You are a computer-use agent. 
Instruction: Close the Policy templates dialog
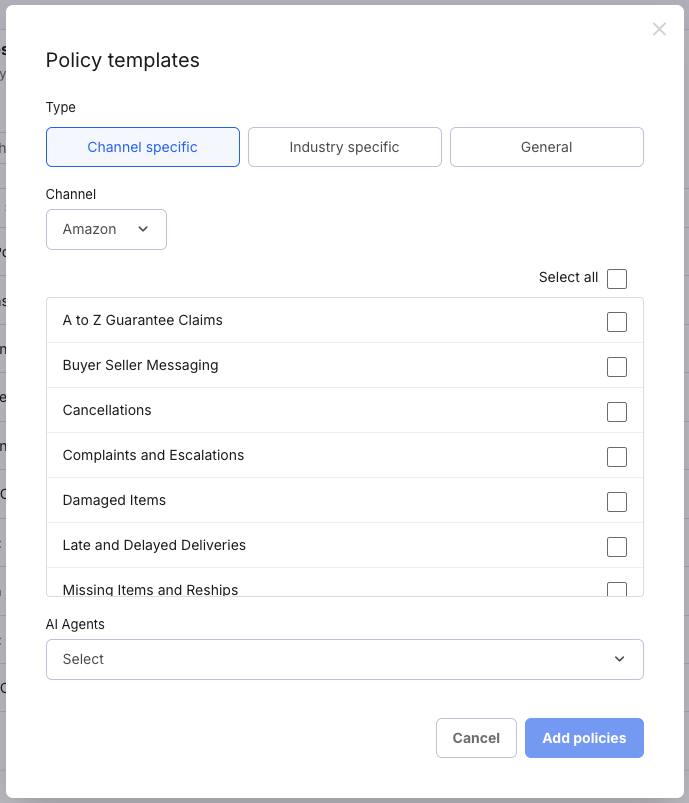659,30
